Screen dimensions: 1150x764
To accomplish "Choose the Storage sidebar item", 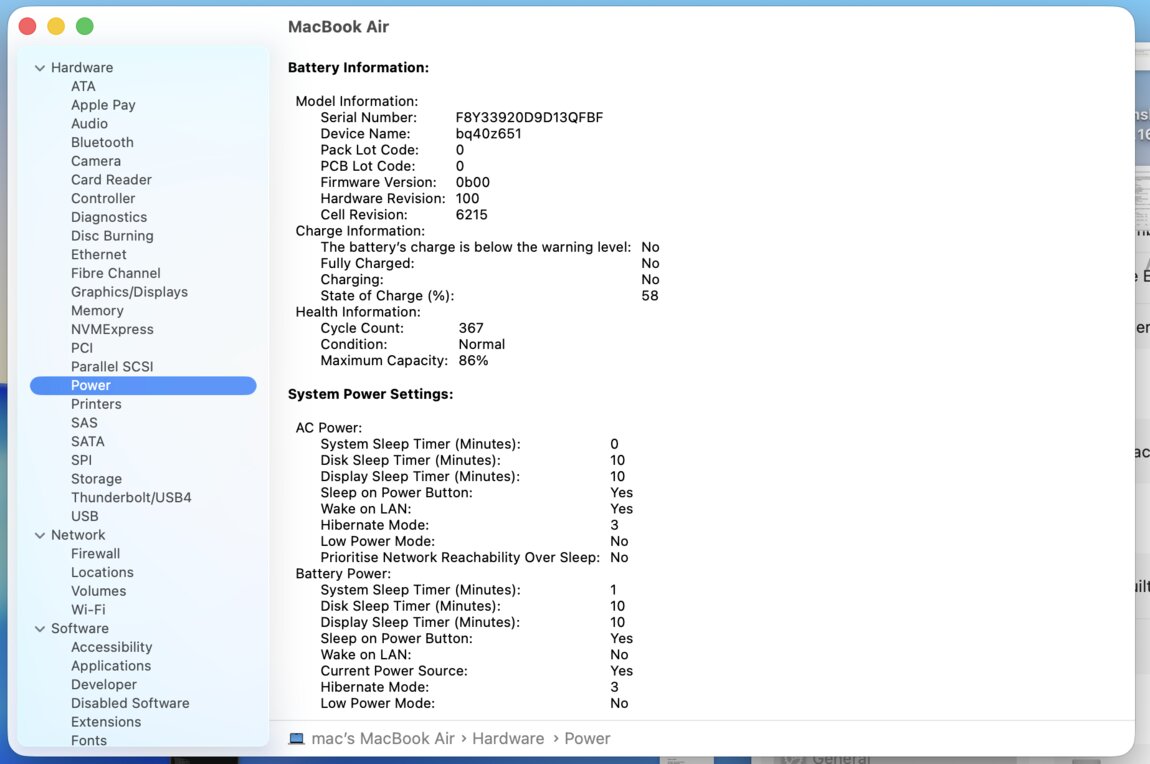I will pos(96,479).
